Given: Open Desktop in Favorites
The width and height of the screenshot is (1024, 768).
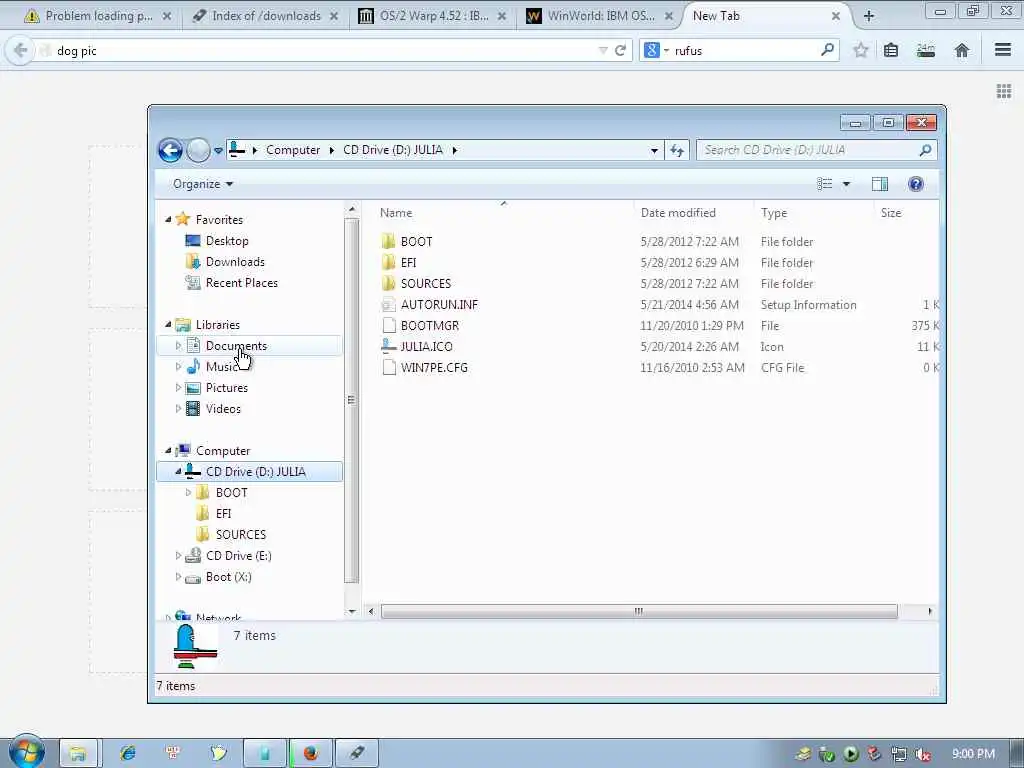Looking at the screenshot, I should pos(227,241).
